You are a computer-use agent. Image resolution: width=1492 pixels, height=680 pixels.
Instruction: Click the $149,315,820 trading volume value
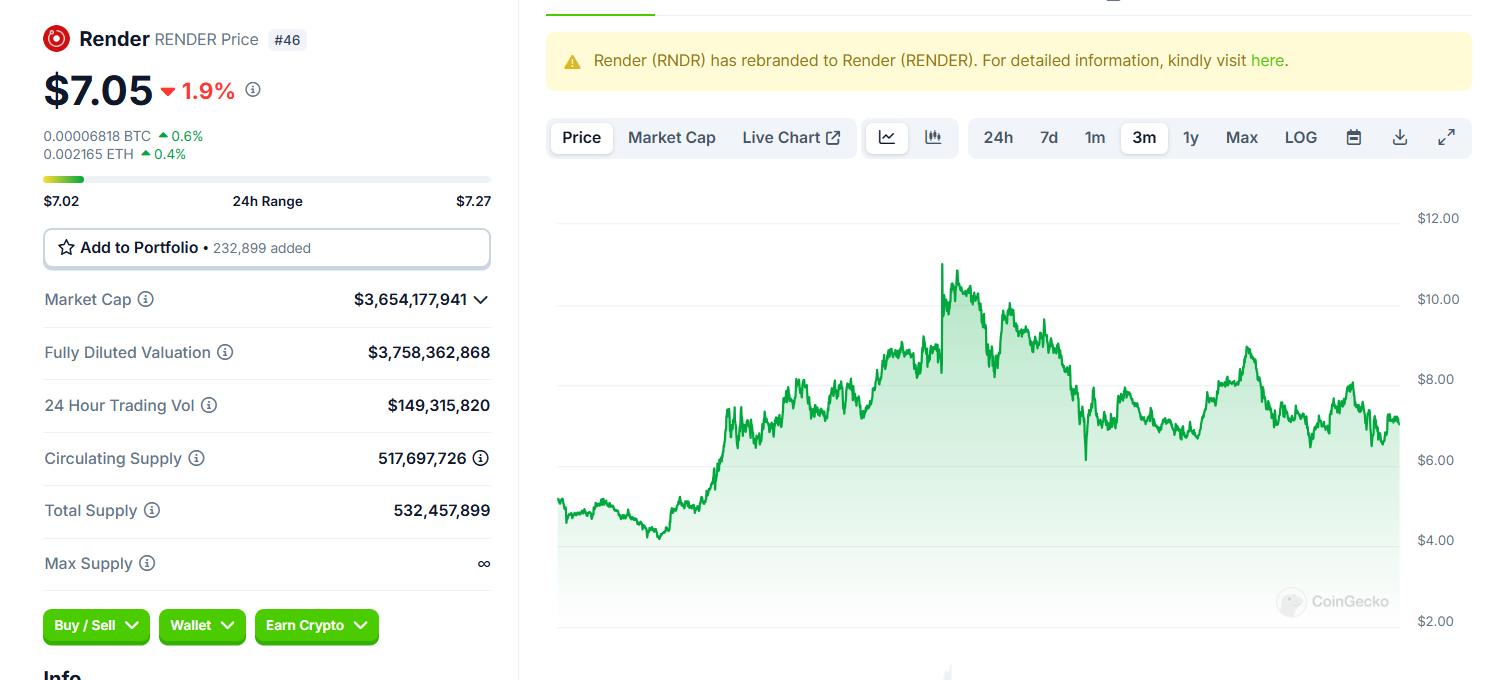pyautogui.click(x=439, y=405)
